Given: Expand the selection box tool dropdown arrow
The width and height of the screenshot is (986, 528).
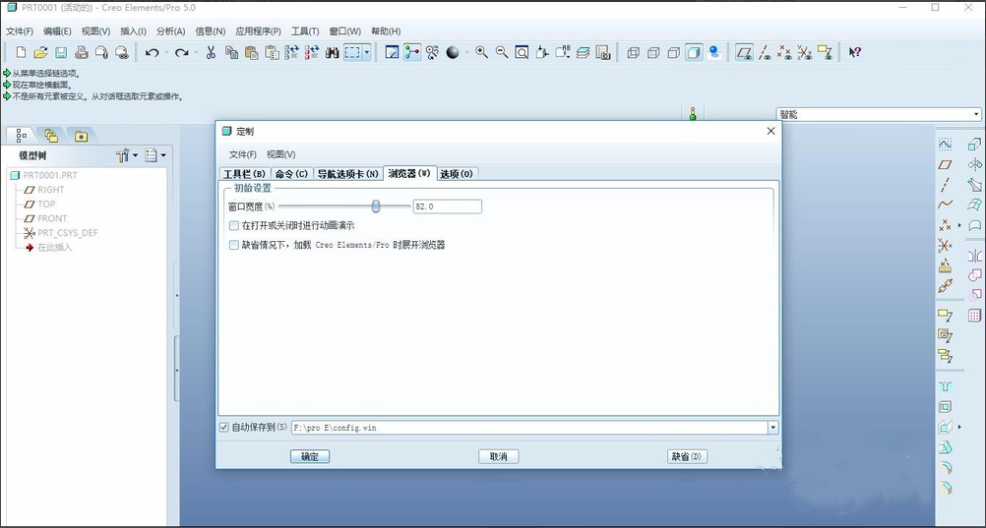Looking at the screenshot, I should pos(367,53).
